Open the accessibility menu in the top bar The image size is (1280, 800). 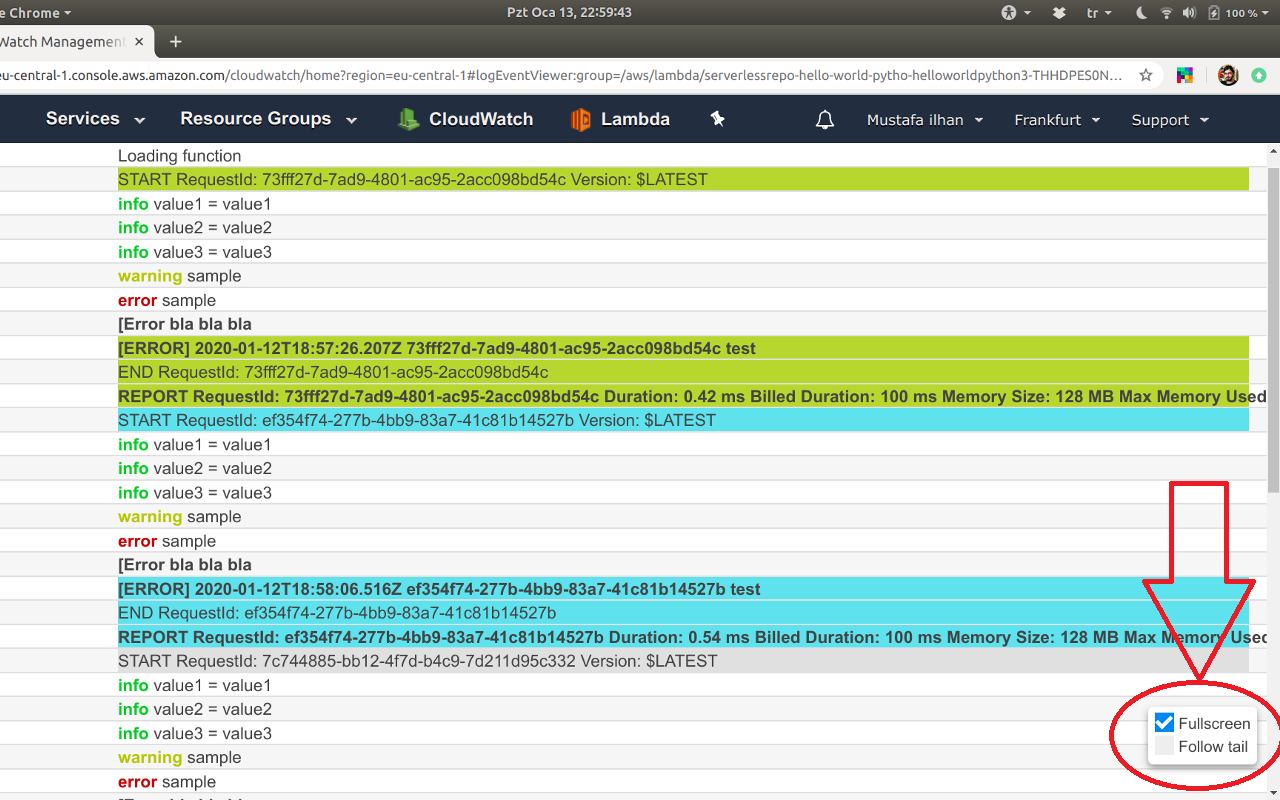[x=1009, y=12]
